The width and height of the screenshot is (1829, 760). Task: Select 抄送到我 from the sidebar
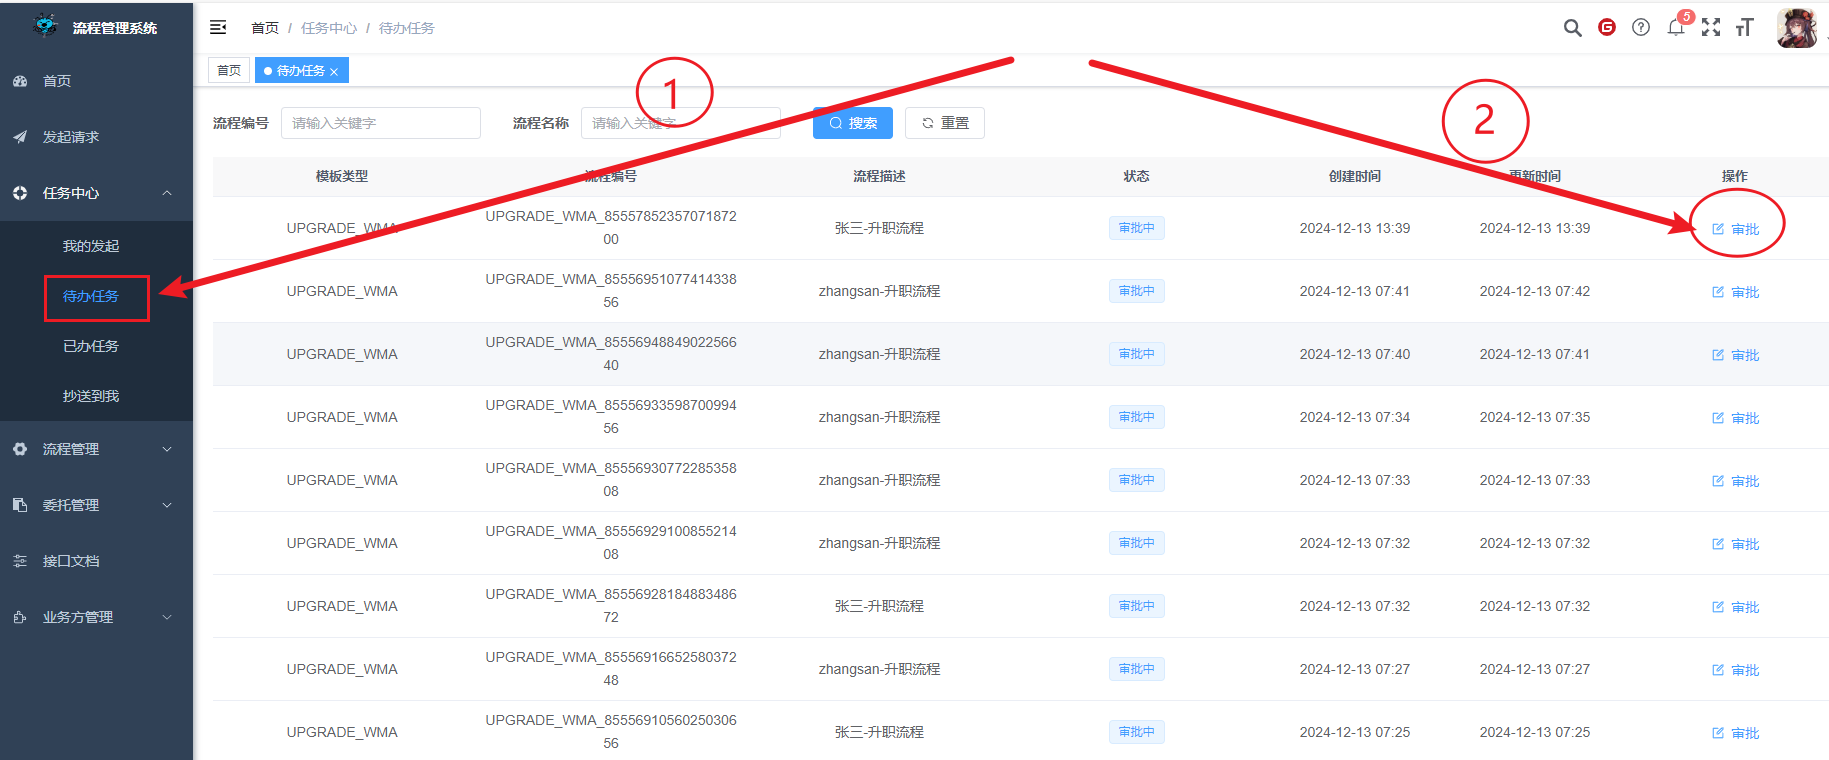(x=91, y=396)
